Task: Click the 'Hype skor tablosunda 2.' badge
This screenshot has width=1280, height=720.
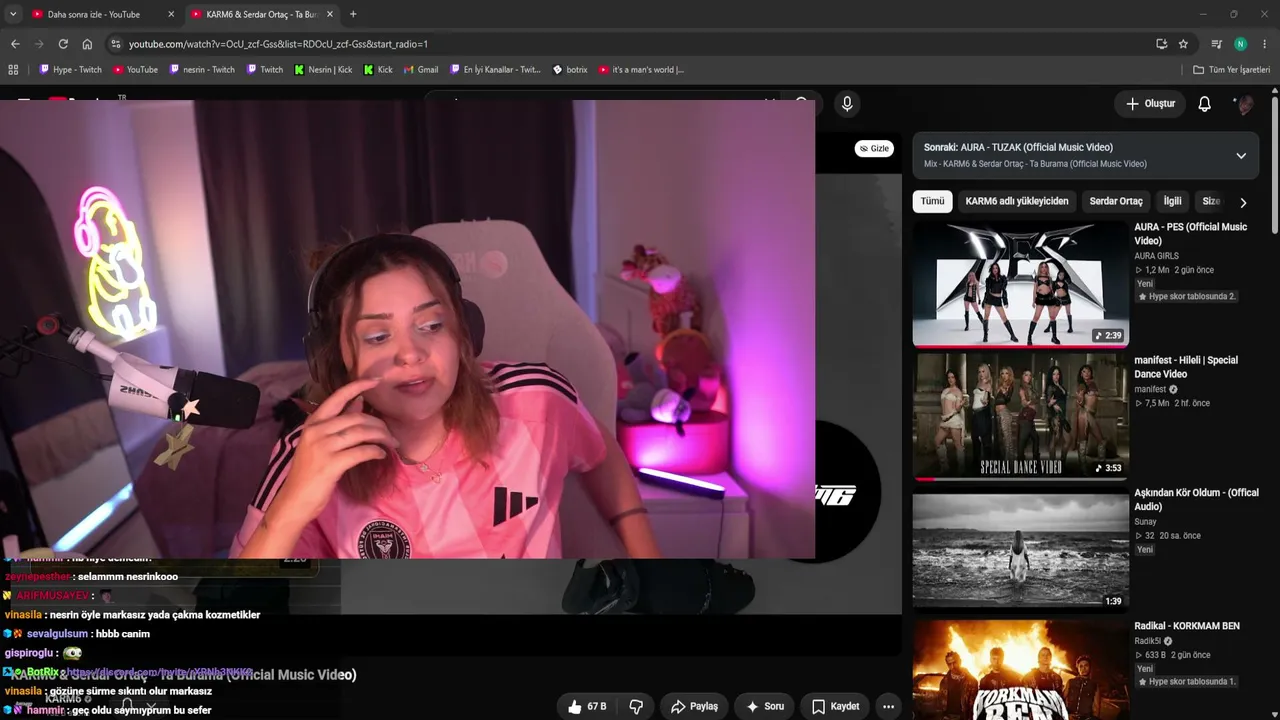Action: [x=1187, y=297]
